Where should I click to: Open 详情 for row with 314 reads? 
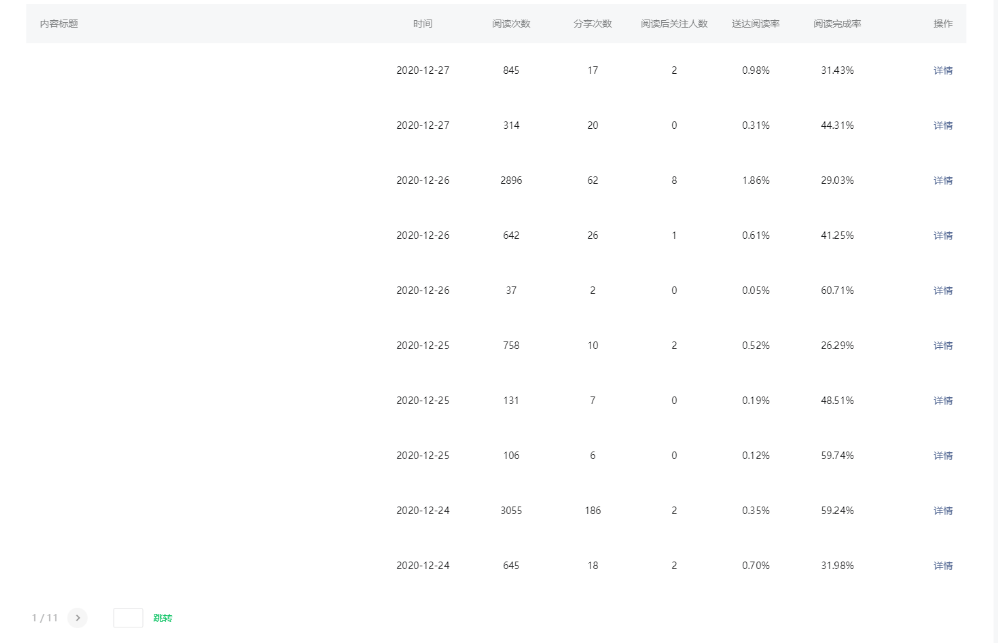pos(942,126)
